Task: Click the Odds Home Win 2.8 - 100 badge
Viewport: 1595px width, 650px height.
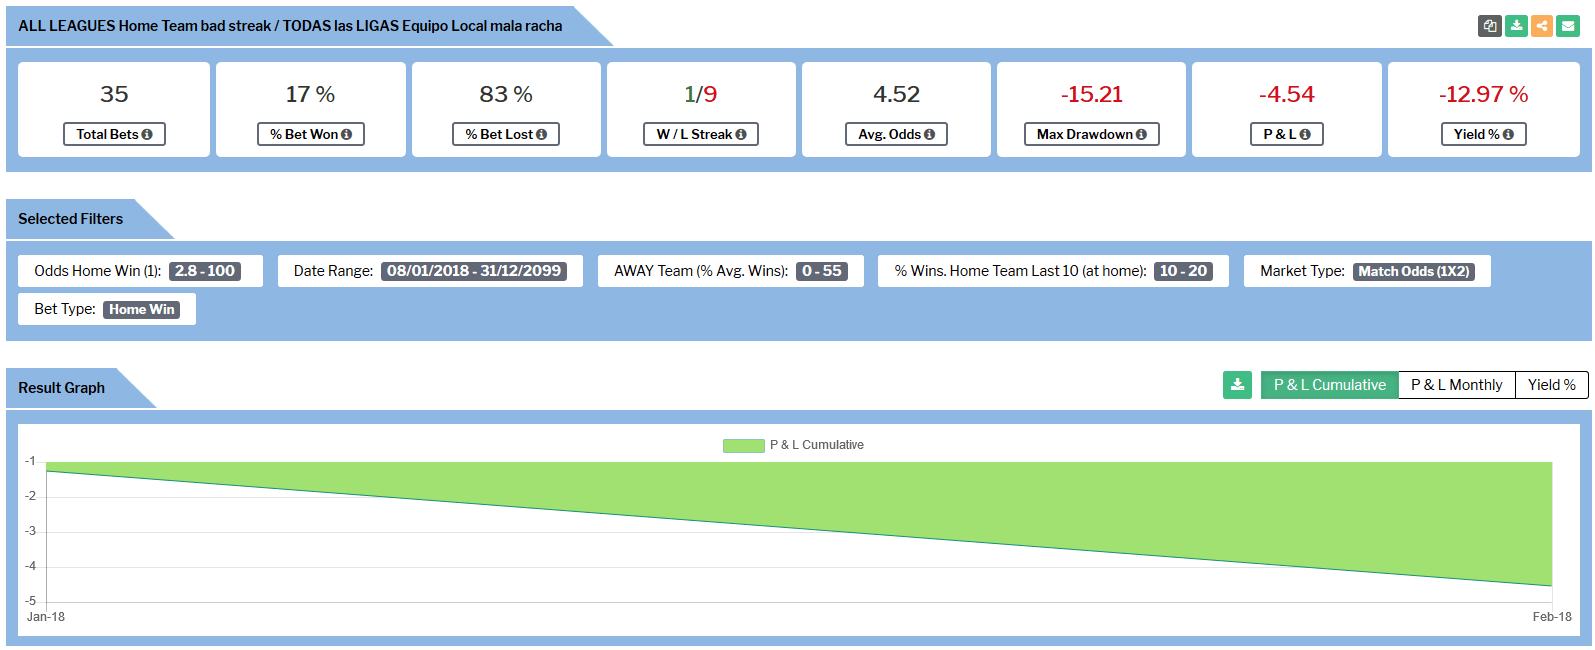Action: [x=205, y=271]
